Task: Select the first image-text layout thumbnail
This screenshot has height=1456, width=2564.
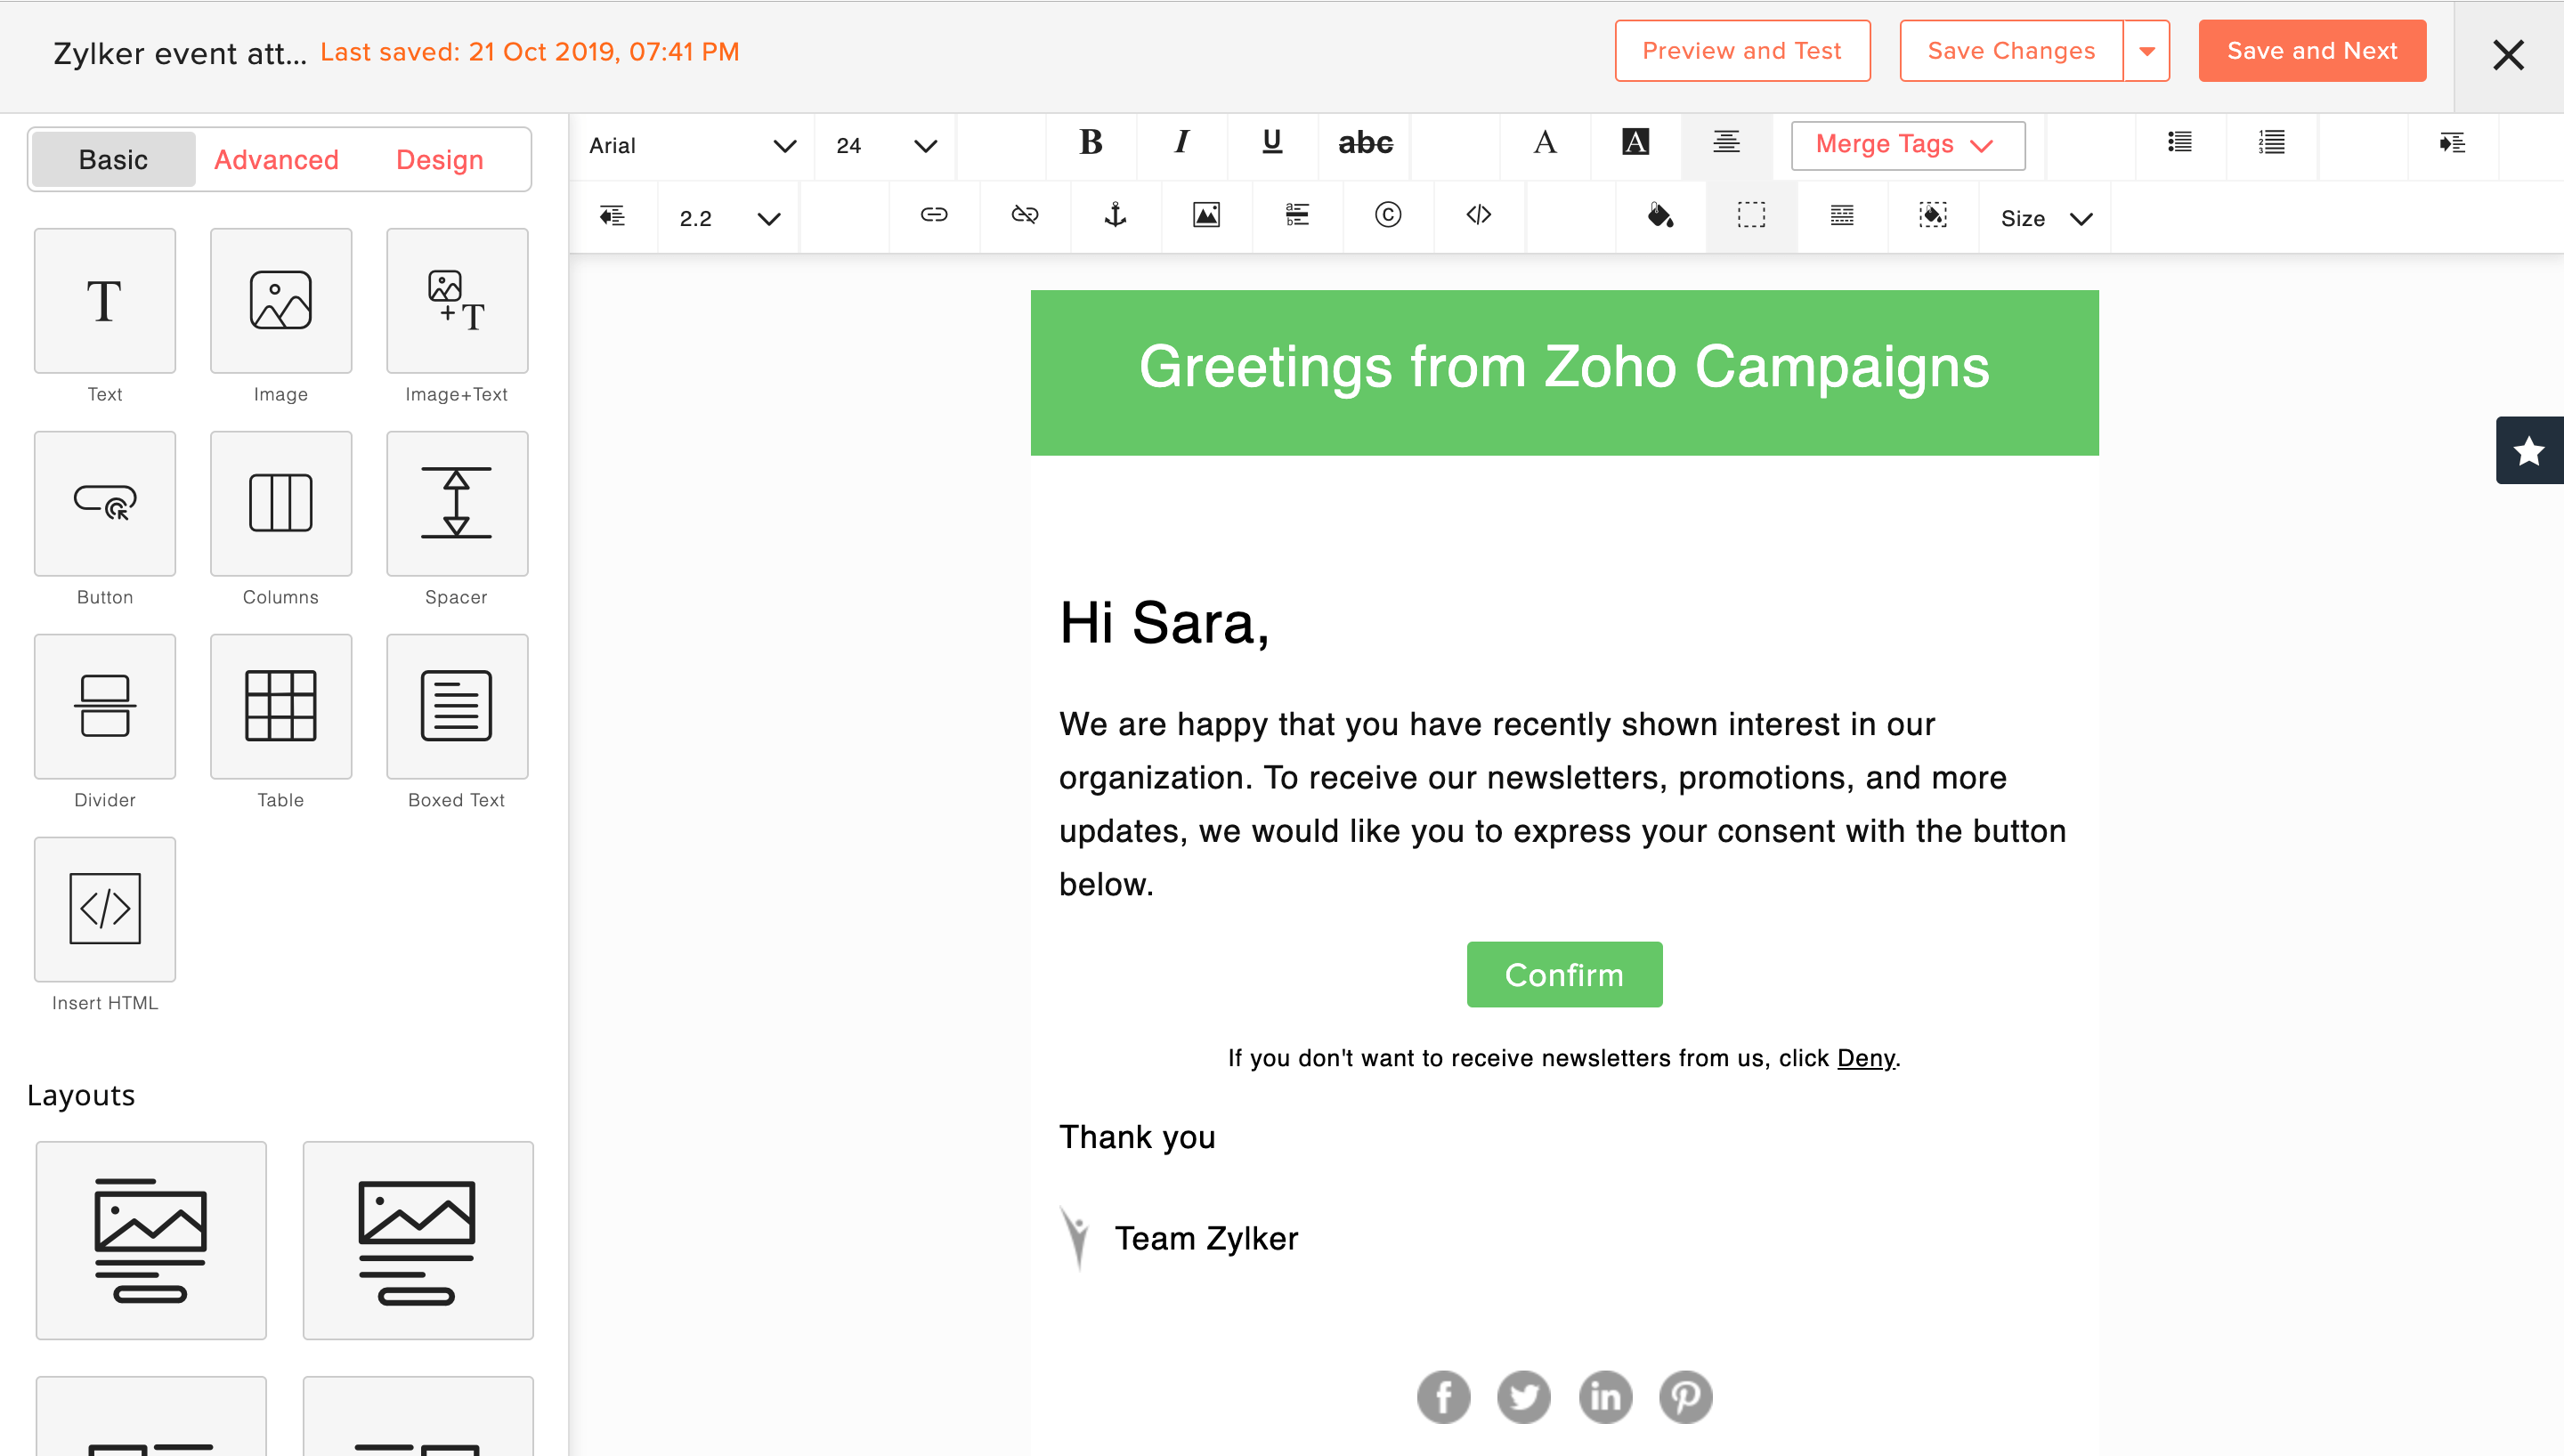Action: 151,1240
